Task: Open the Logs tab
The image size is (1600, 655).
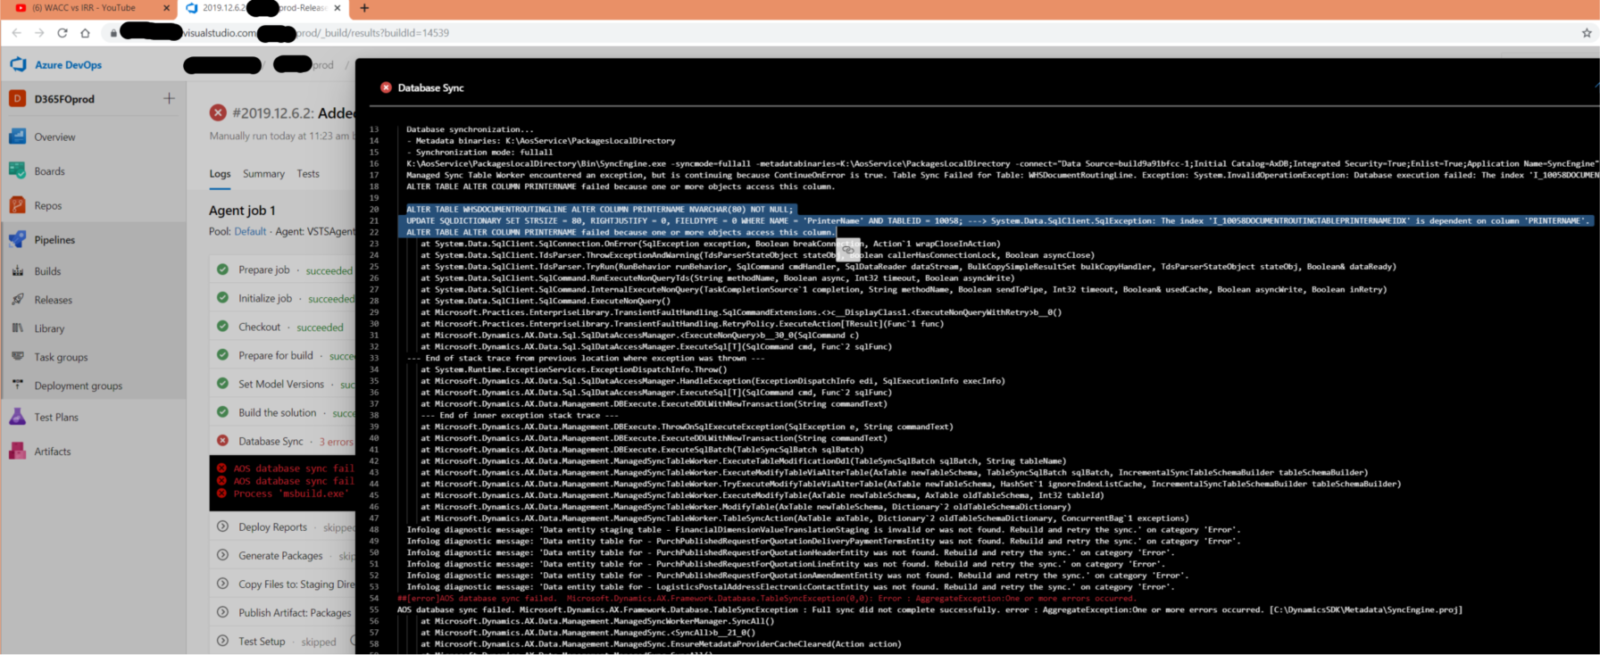Action: [x=219, y=174]
